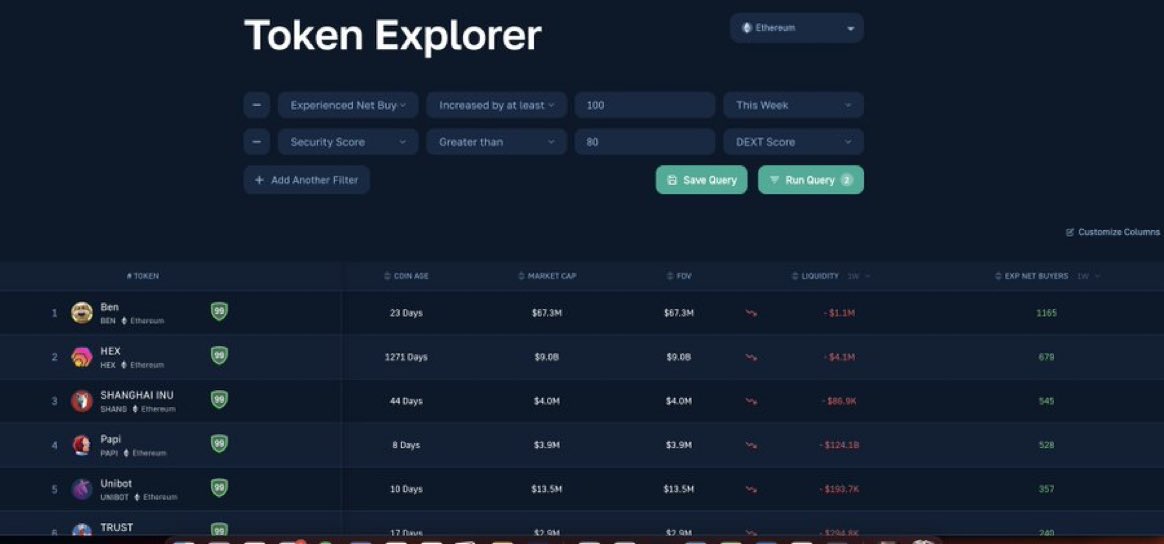Image resolution: width=1164 pixels, height=544 pixels.
Task: Sort by Exp Net Buyers column
Action: point(1032,276)
